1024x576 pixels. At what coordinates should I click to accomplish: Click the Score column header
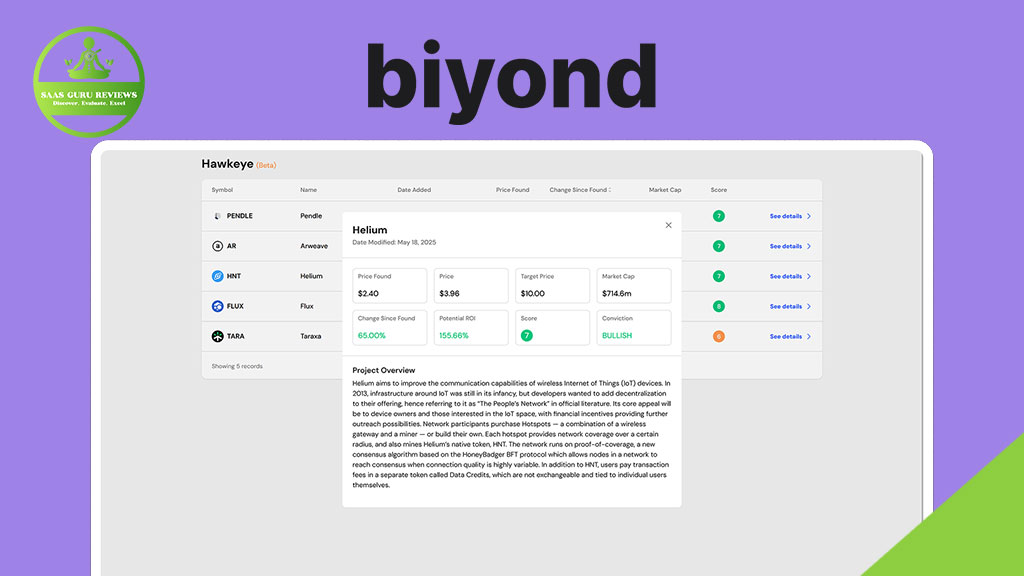click(718, 190)
